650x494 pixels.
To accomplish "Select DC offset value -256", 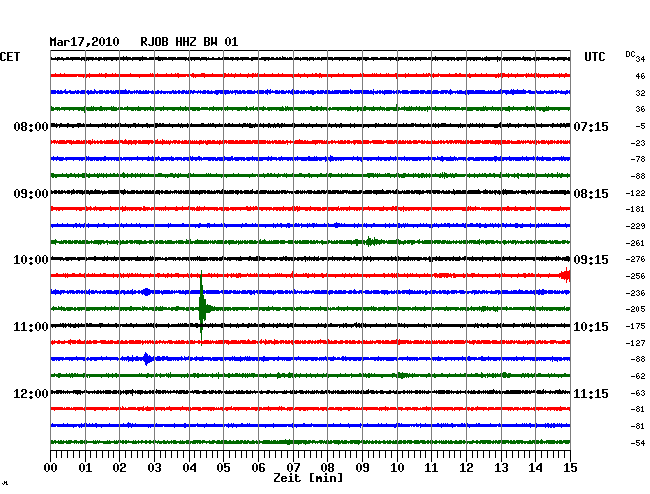I will [635, 276].
